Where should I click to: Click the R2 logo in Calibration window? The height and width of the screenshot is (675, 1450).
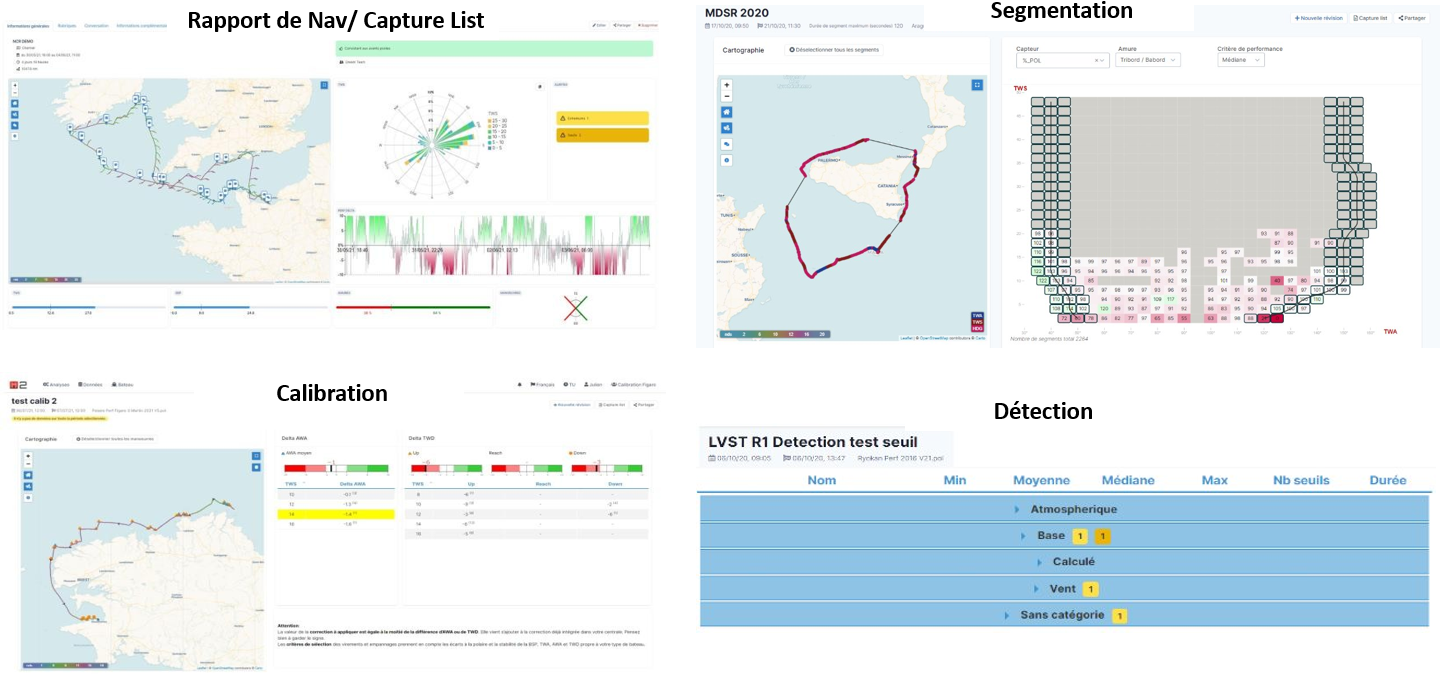point(16,384)
